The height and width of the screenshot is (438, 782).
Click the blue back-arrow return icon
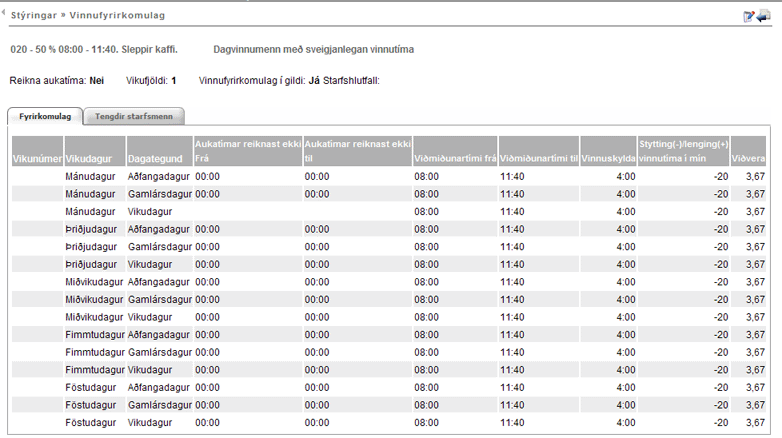click(x=764, y=16)
